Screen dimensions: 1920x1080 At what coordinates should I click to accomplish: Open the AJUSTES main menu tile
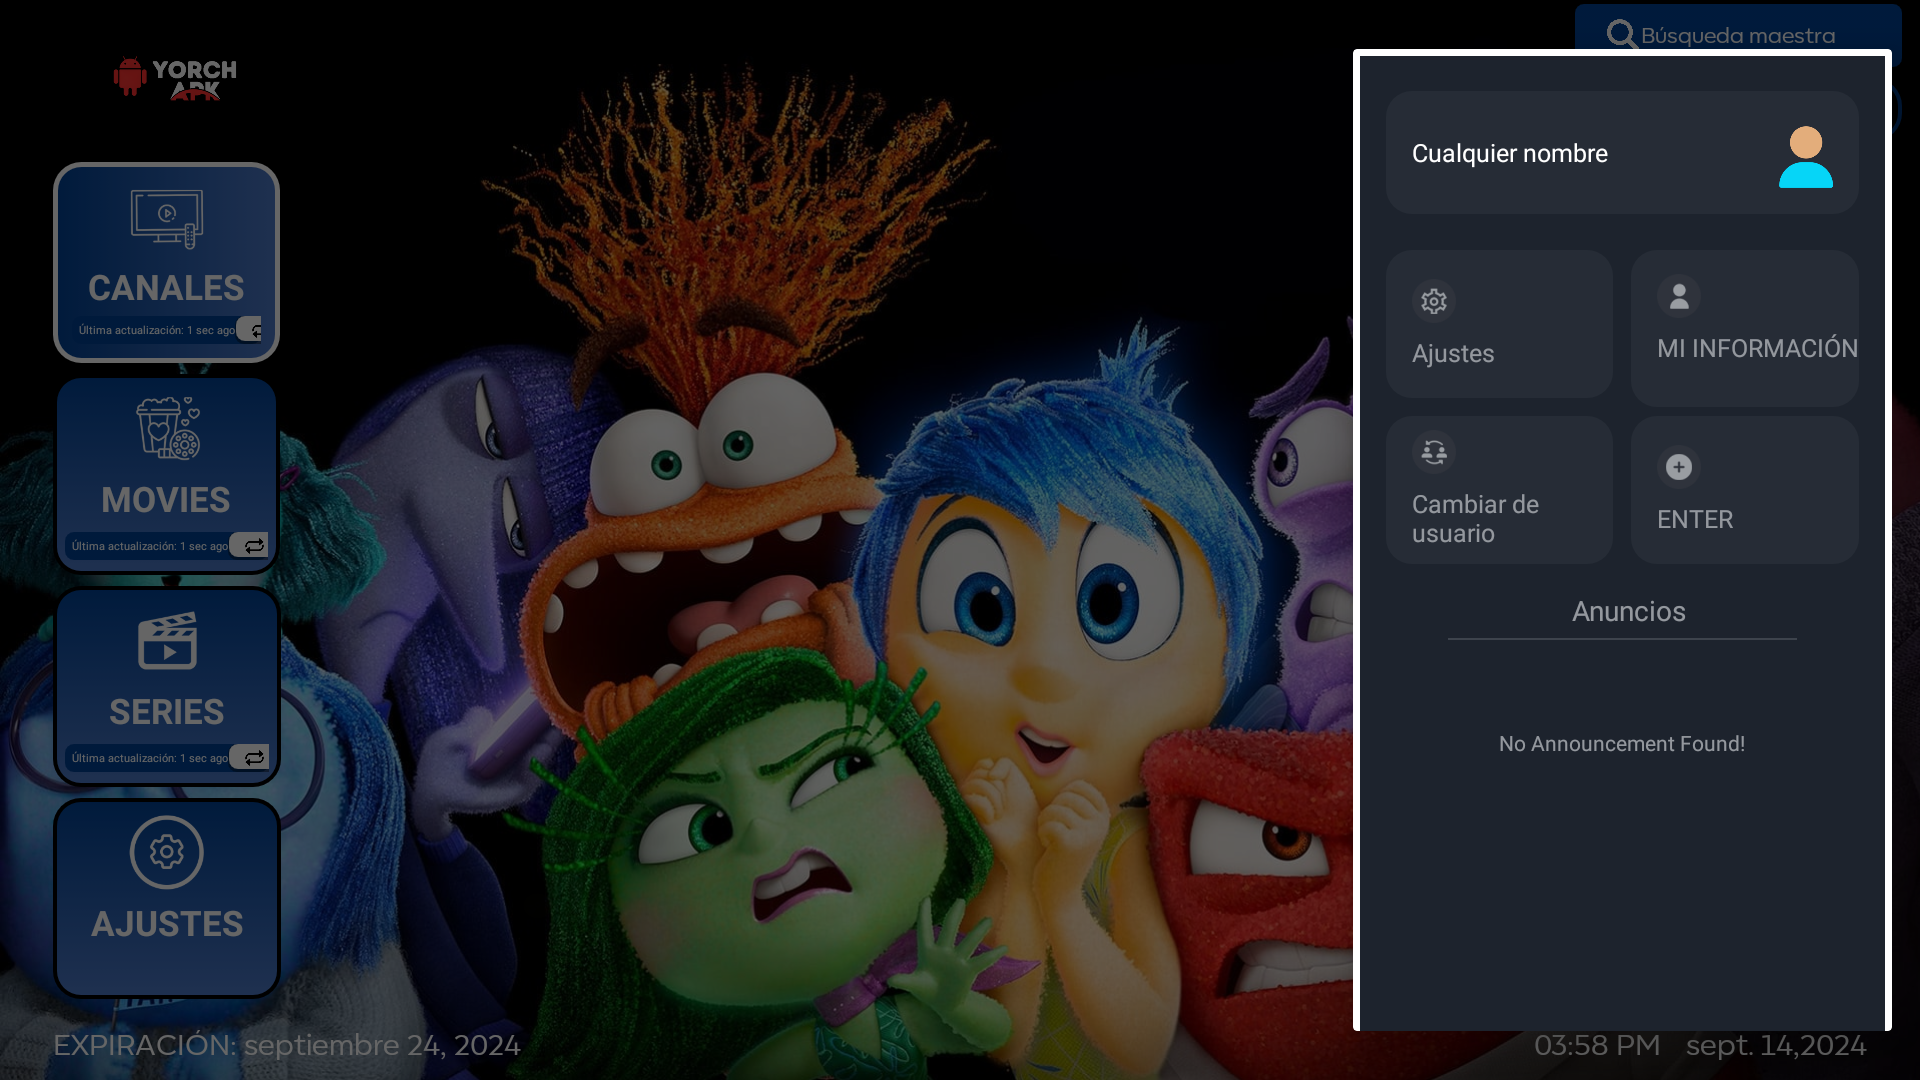(166, 897)
